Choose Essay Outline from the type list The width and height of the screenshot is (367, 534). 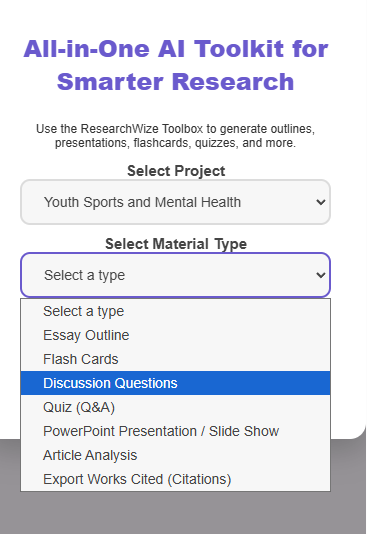click(x=175, y=335)
